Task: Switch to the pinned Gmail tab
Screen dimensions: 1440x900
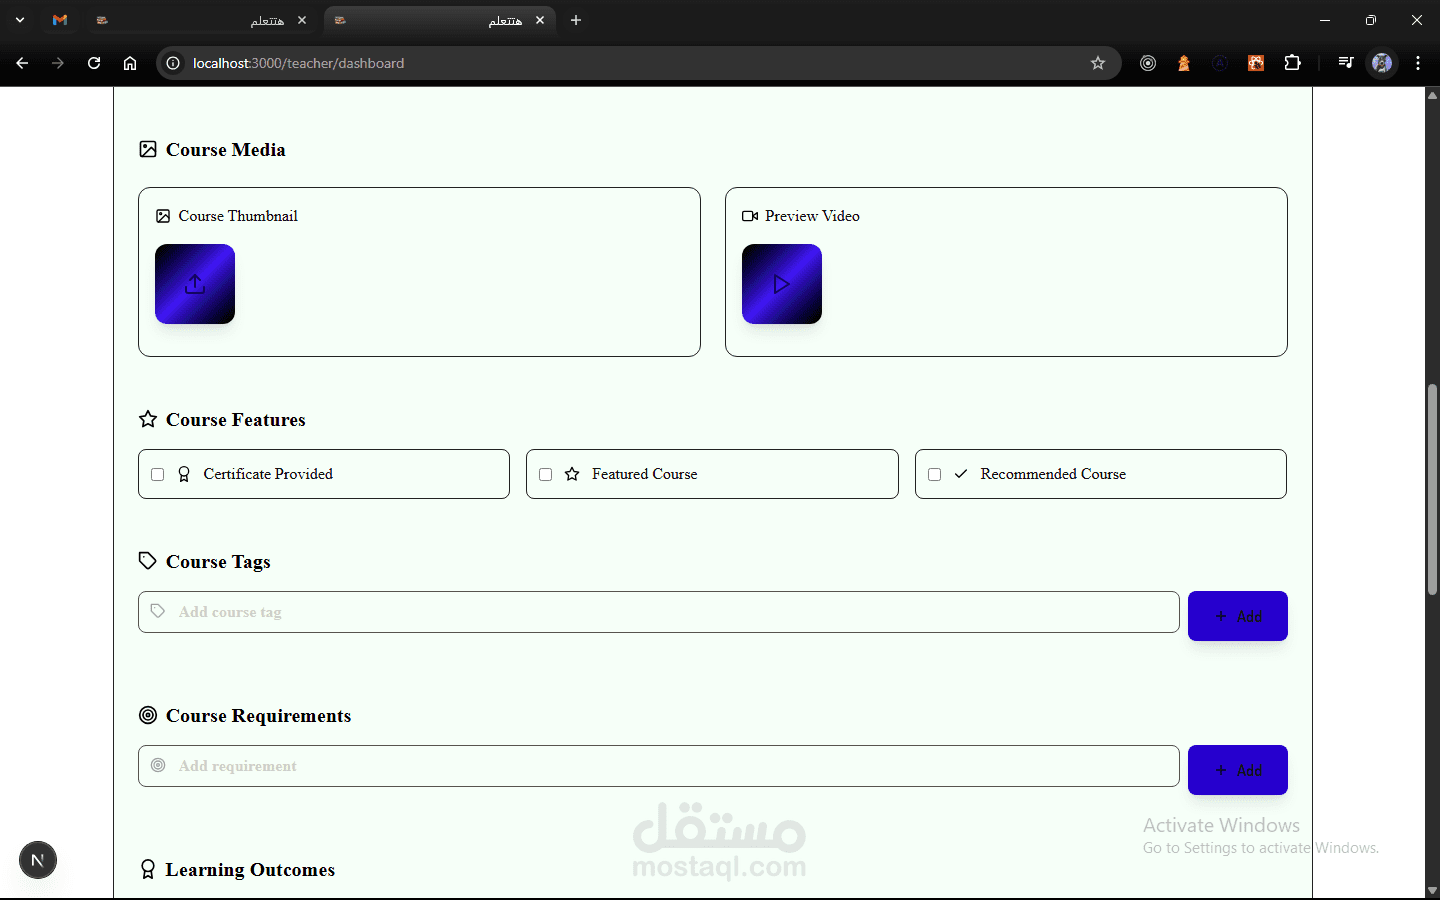Action: 60,20
